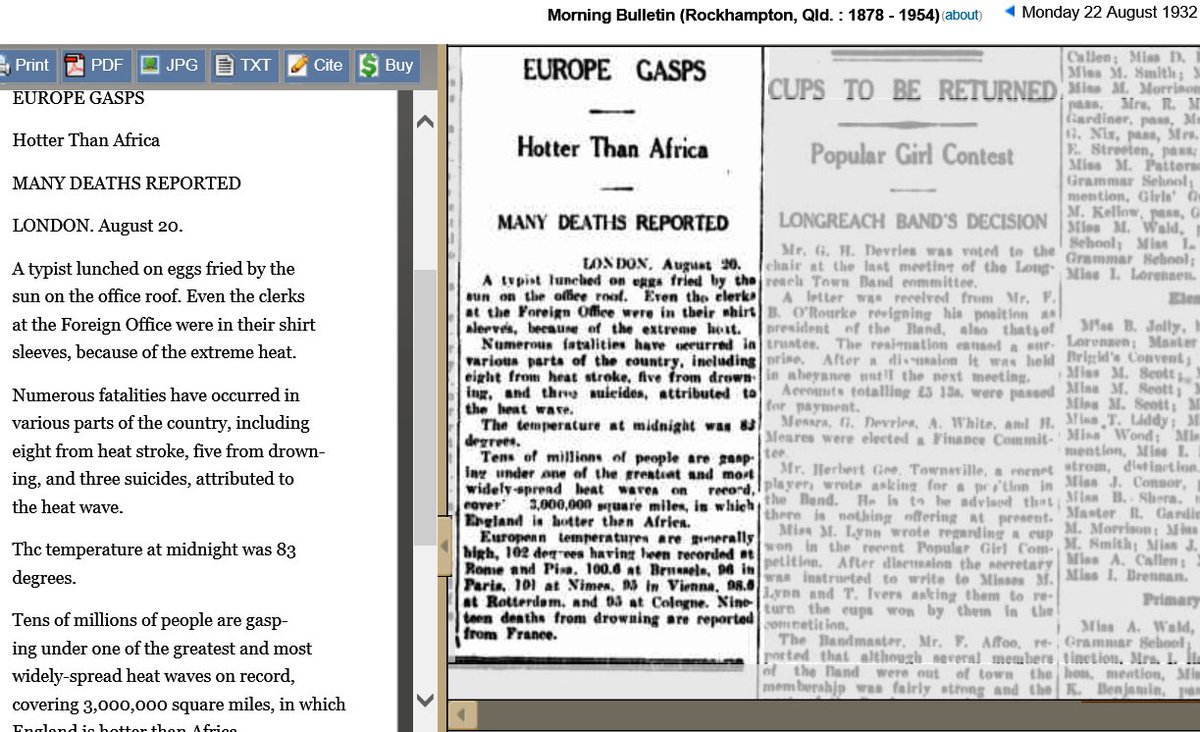Viewport: 1200px width, 732px height.
Task: Download article as JPG
Action: [170, 66]
